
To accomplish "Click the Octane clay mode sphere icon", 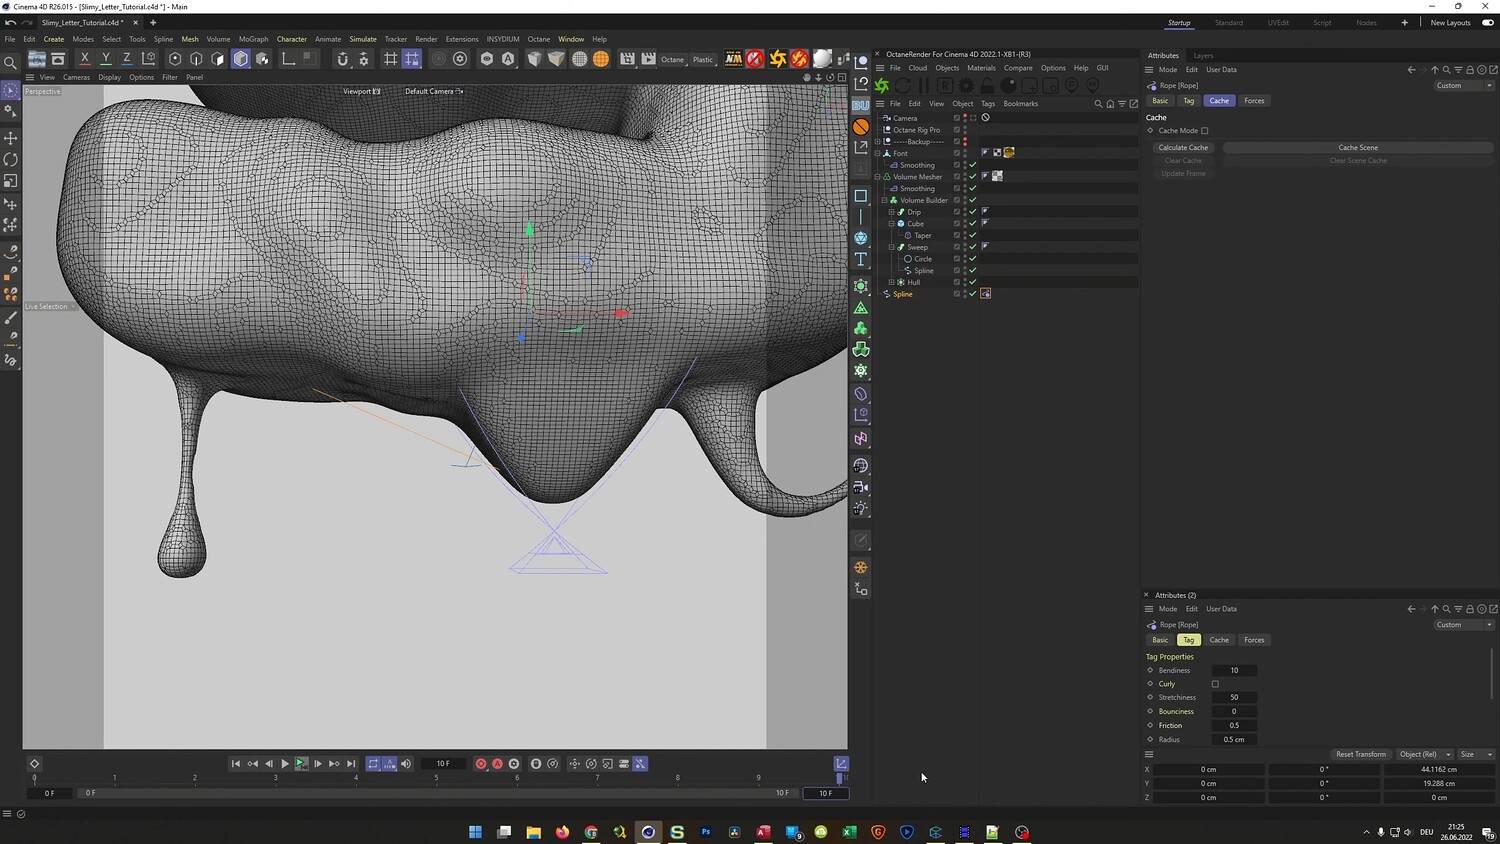I will (1009, 86).
